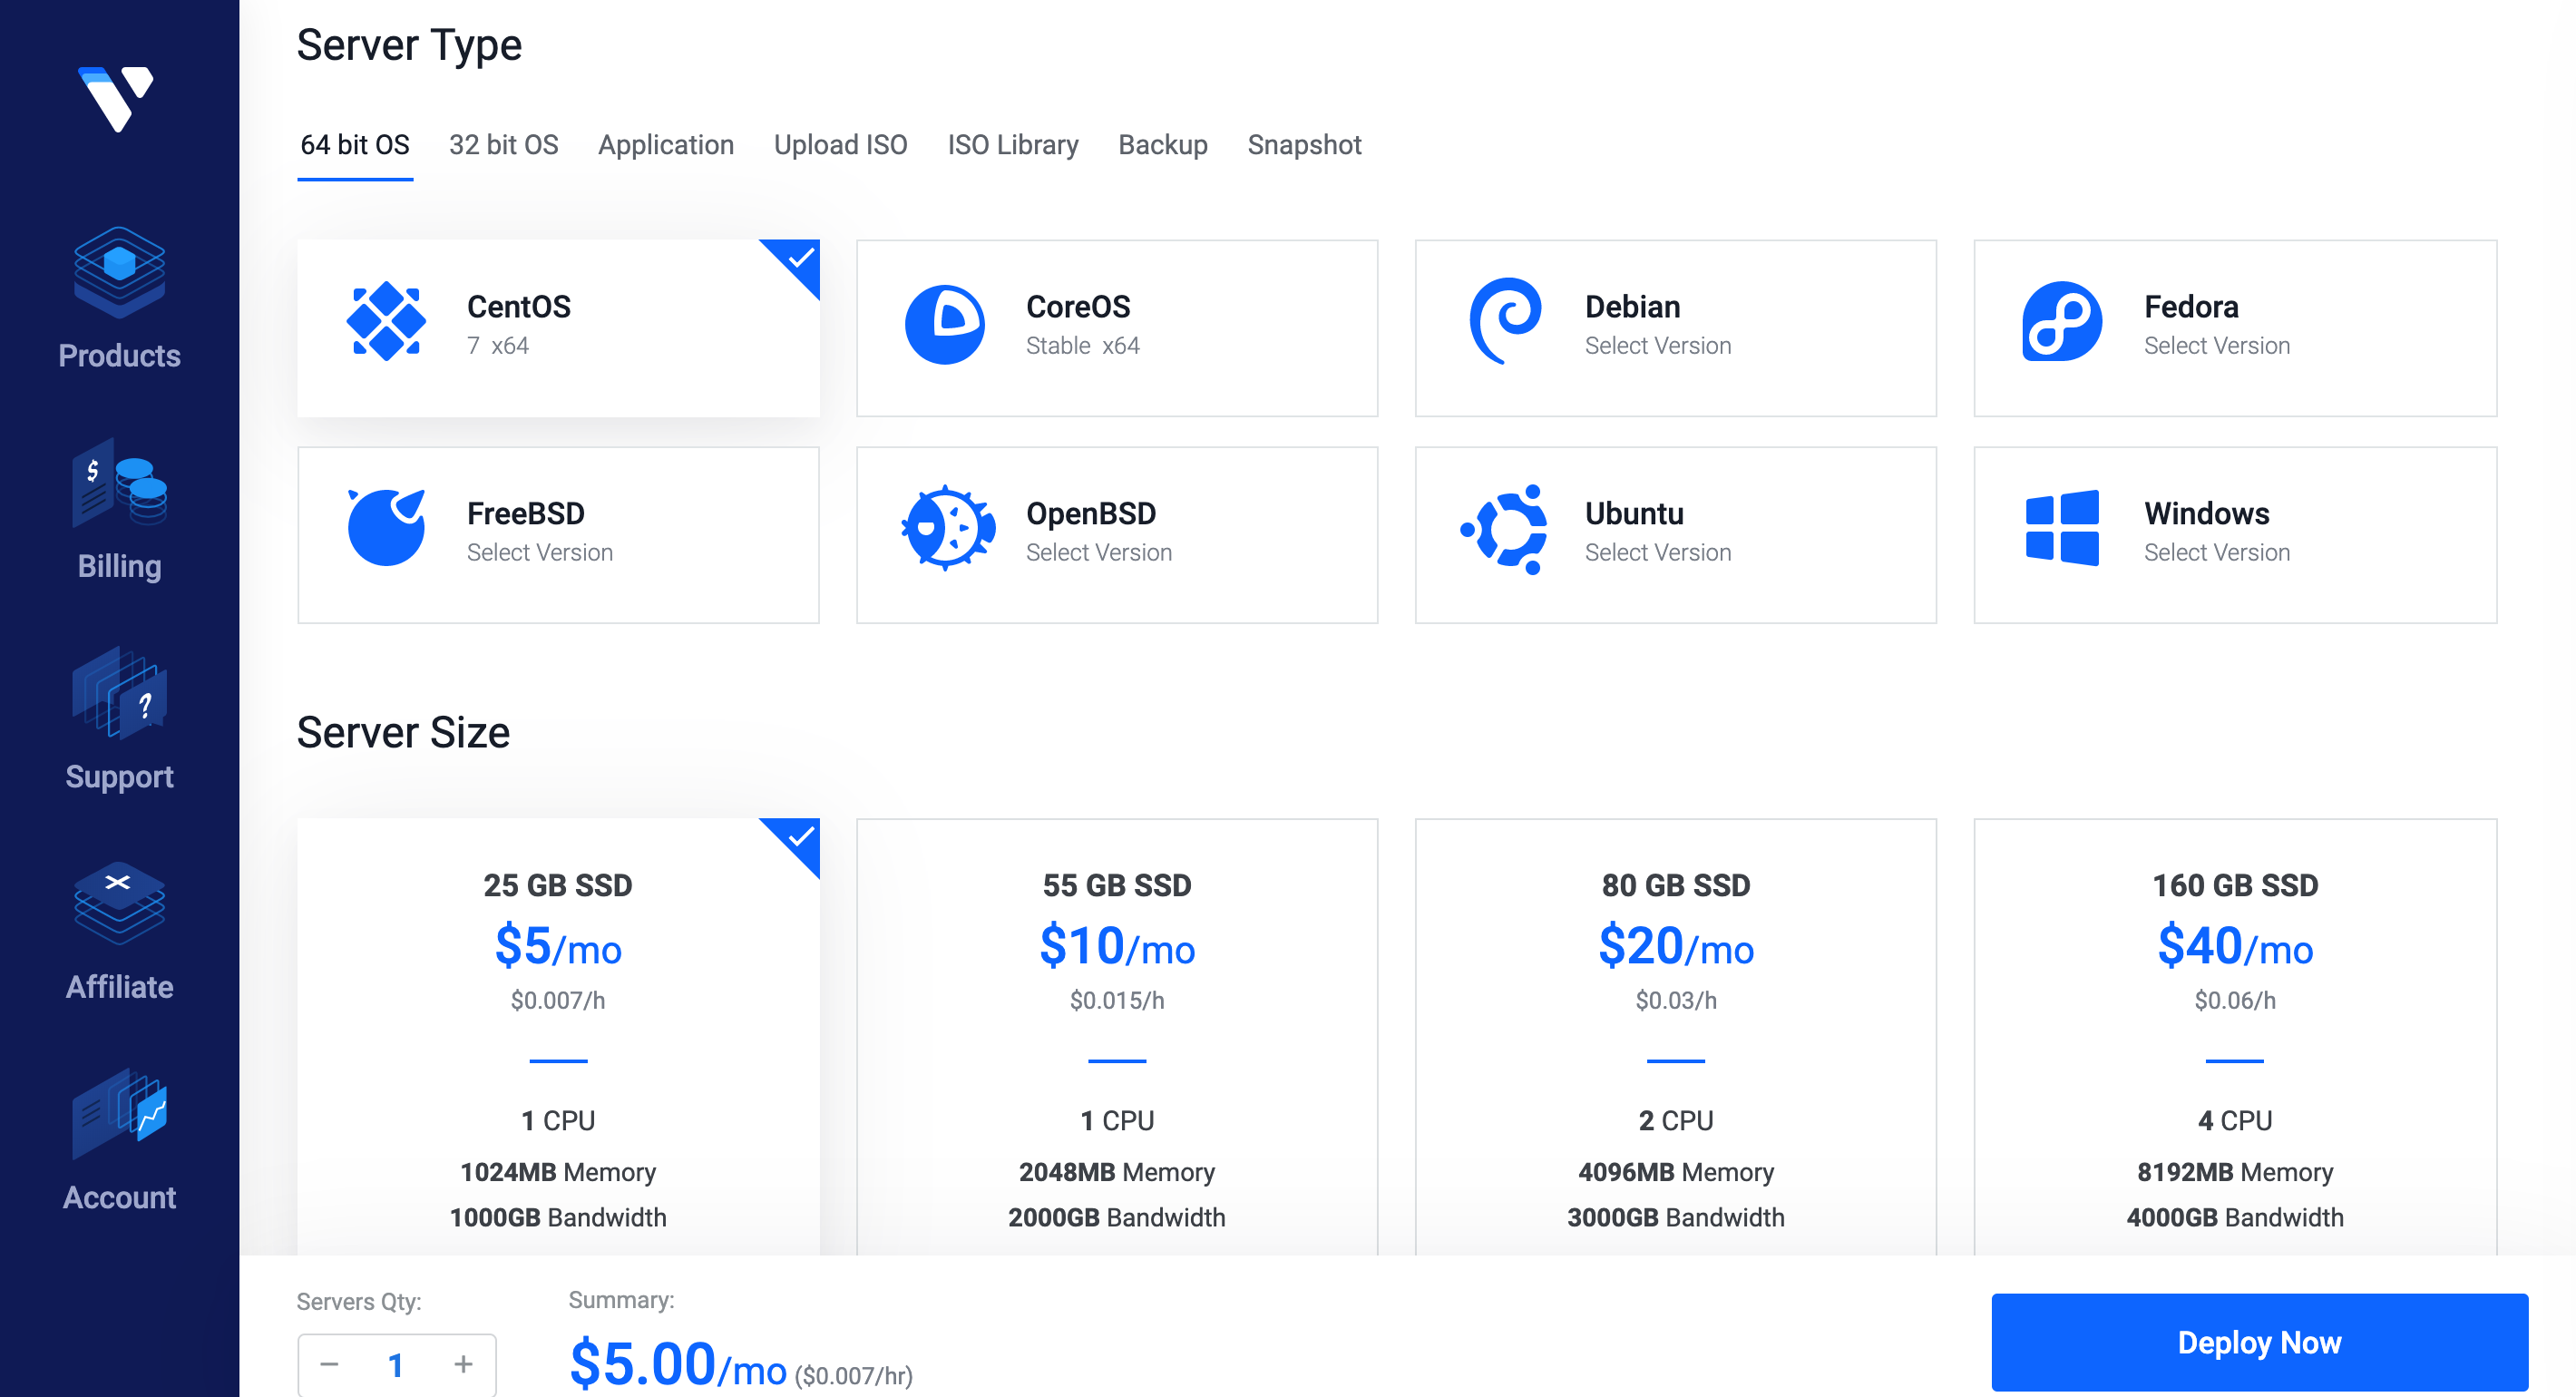This screenshot has width=2576, height=1397.
Task: Open the Account sidebar icon
Action: point(119,1114)
